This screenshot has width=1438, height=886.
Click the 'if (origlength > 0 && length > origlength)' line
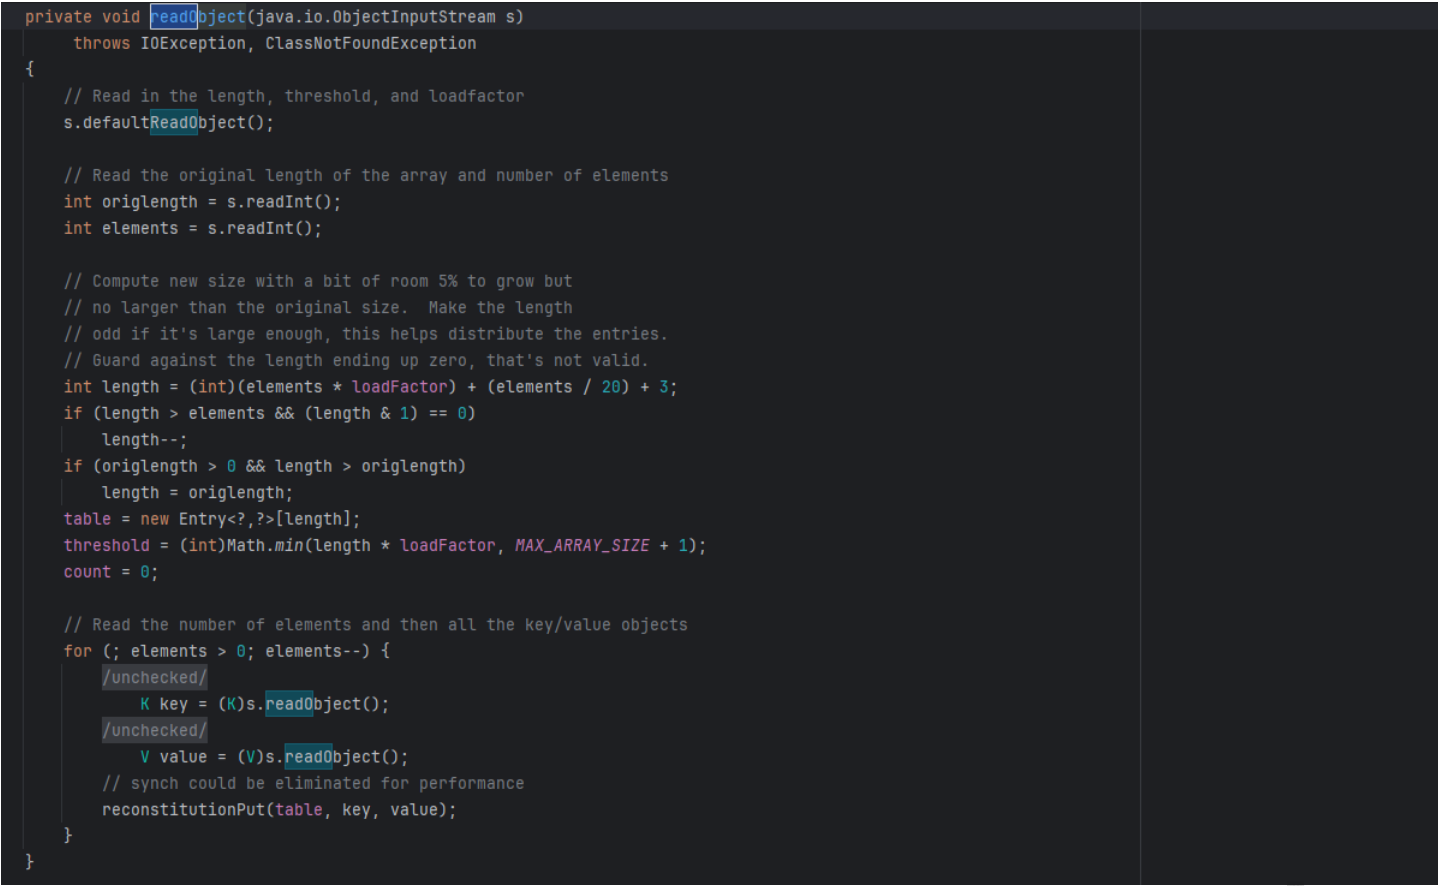265,467
